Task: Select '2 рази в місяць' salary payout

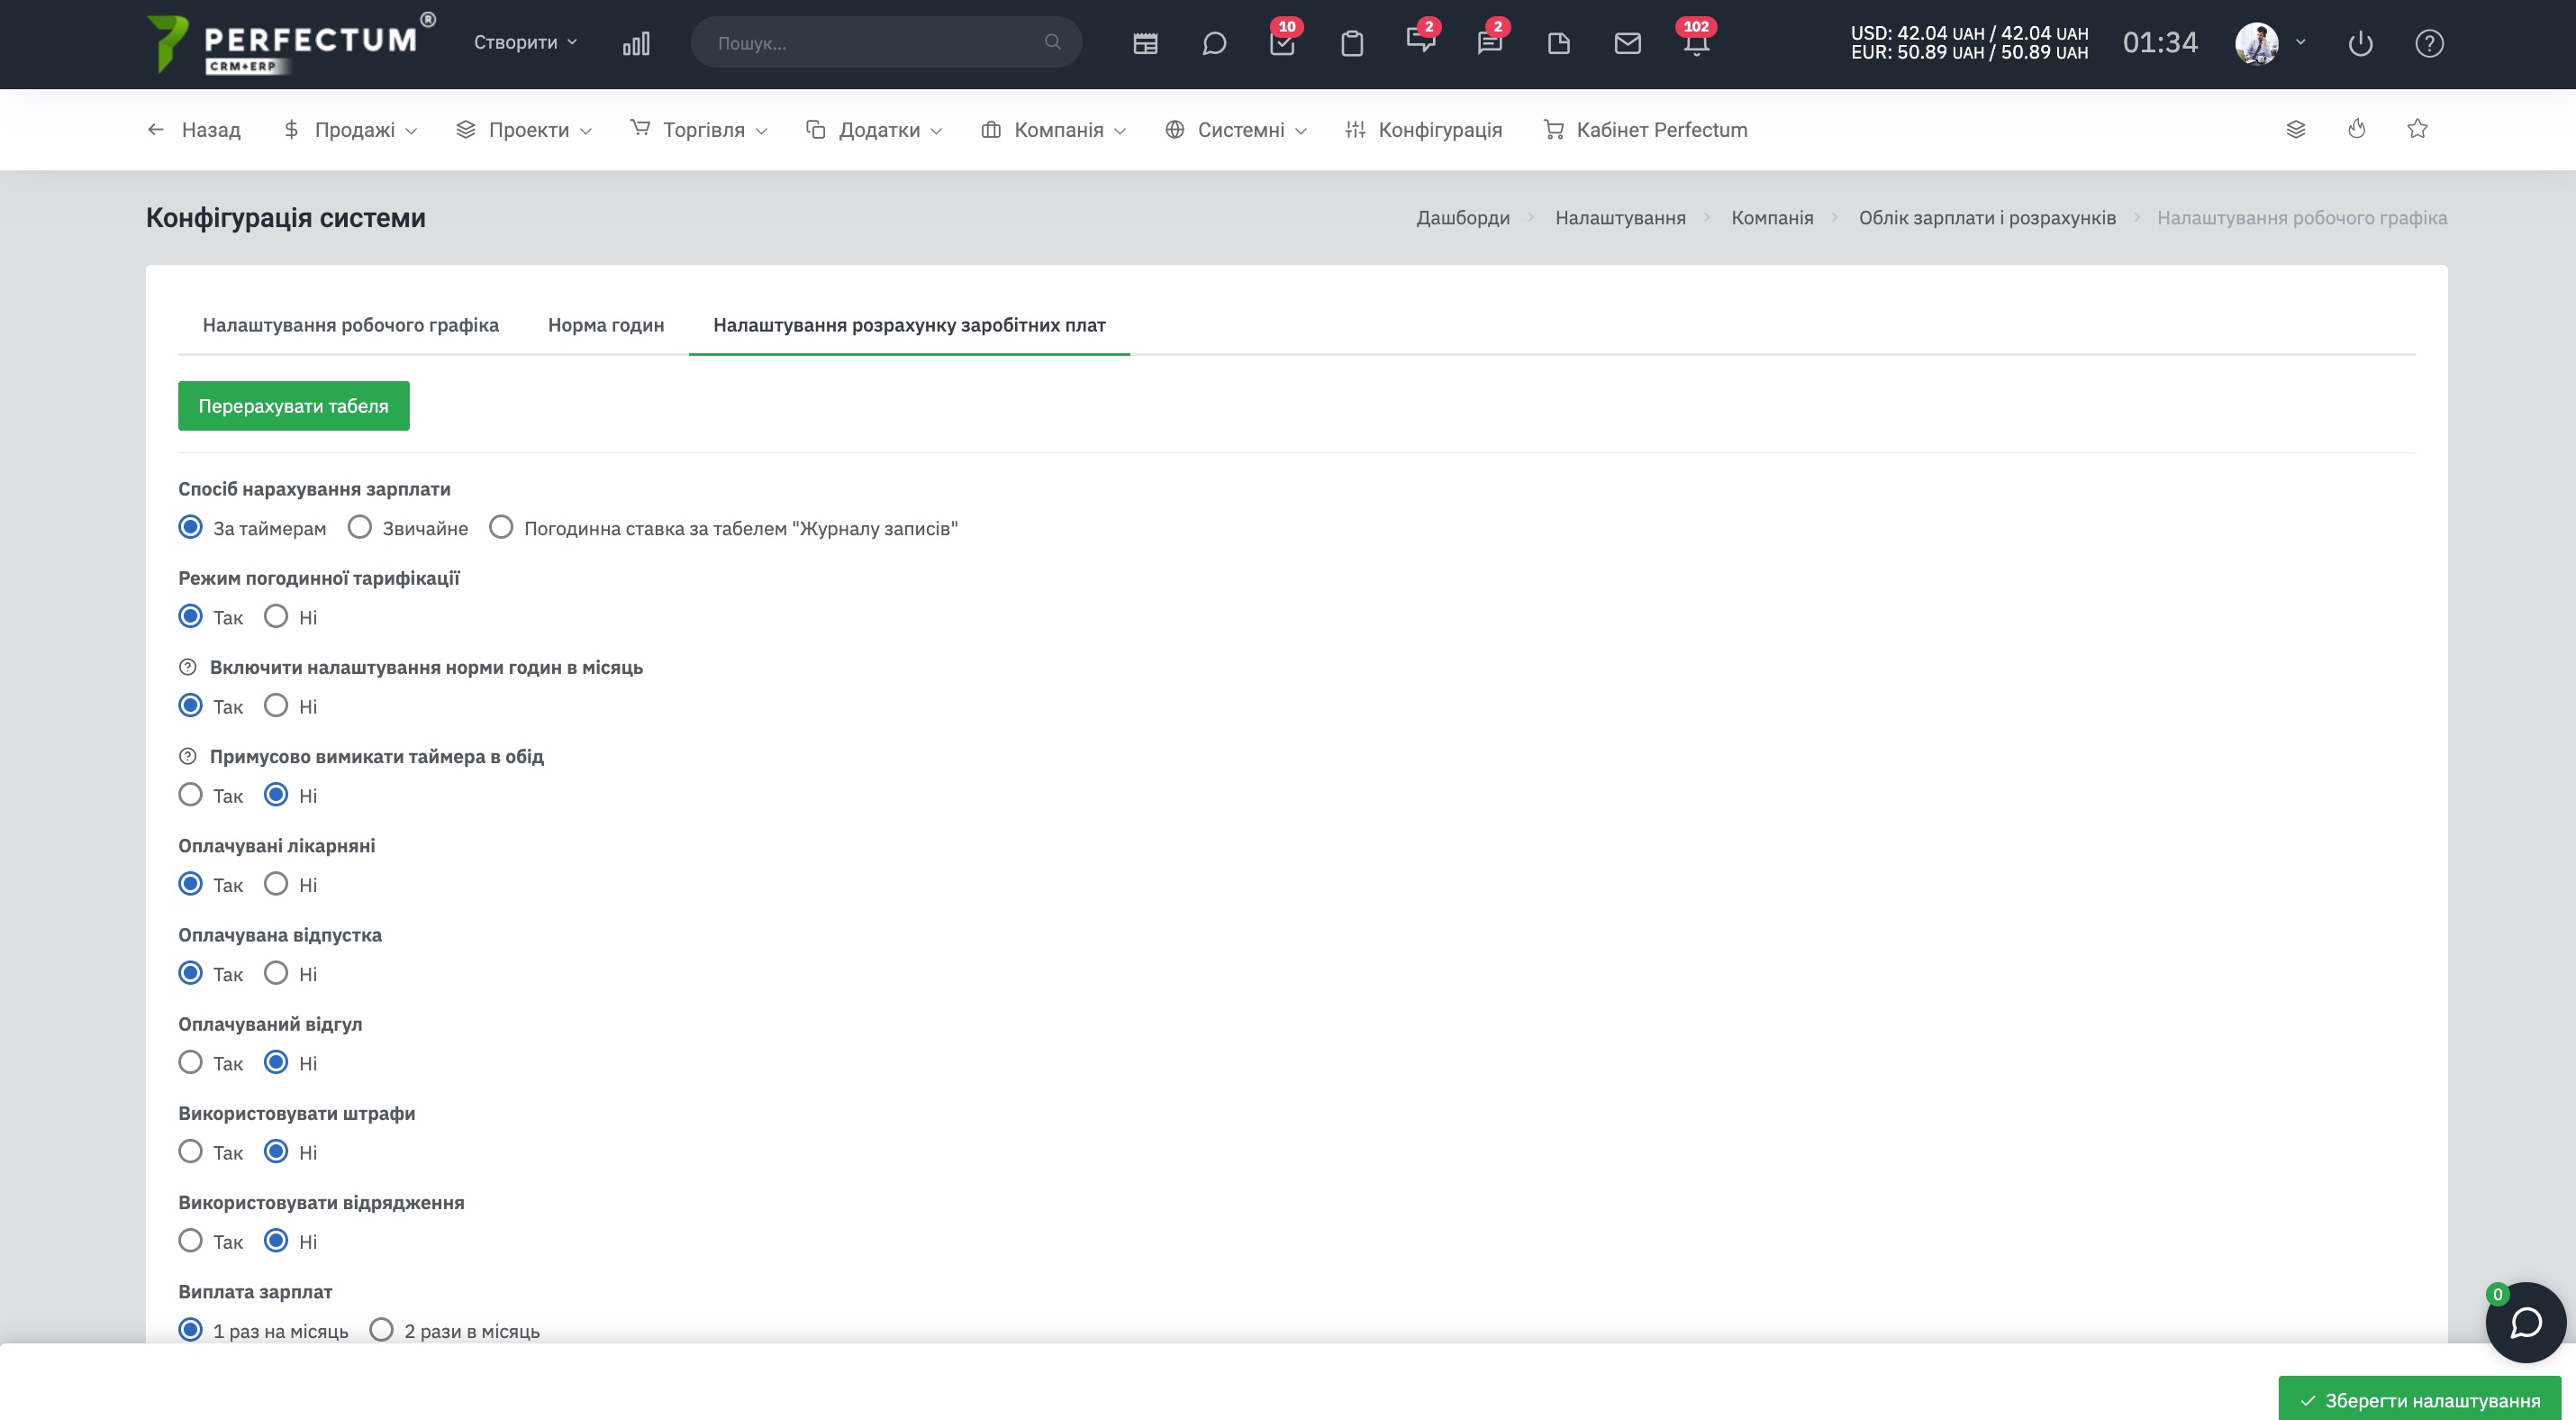Action: click(381, 1330)
